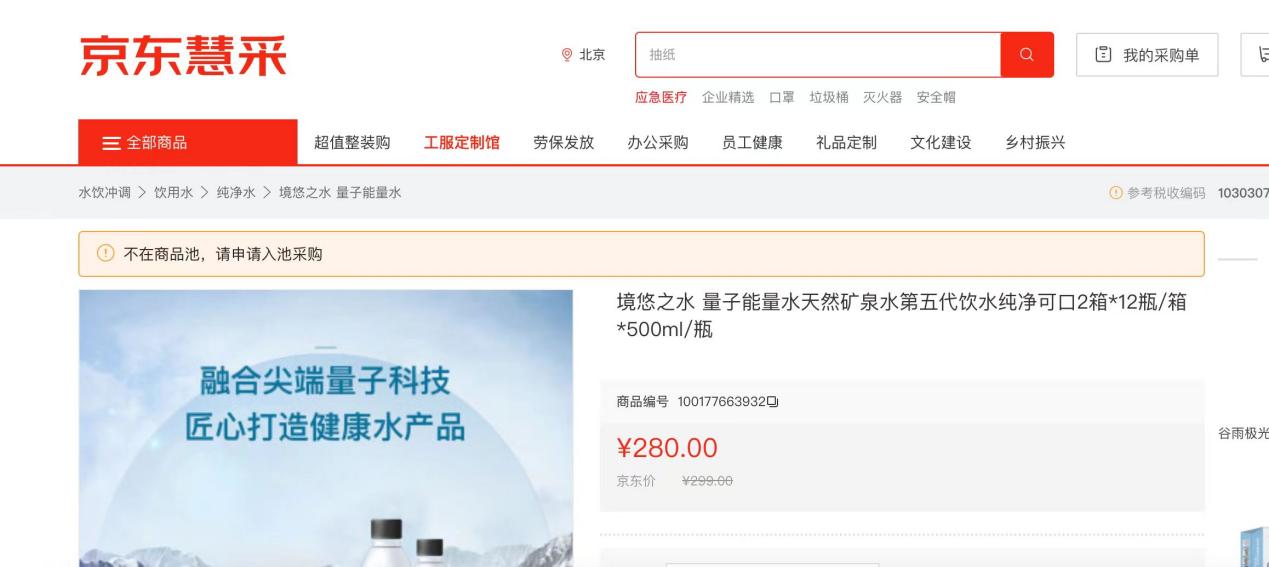
Task: Click the warning icon in the notice bar
Action: pyautogui.click(x=105, y=254)
